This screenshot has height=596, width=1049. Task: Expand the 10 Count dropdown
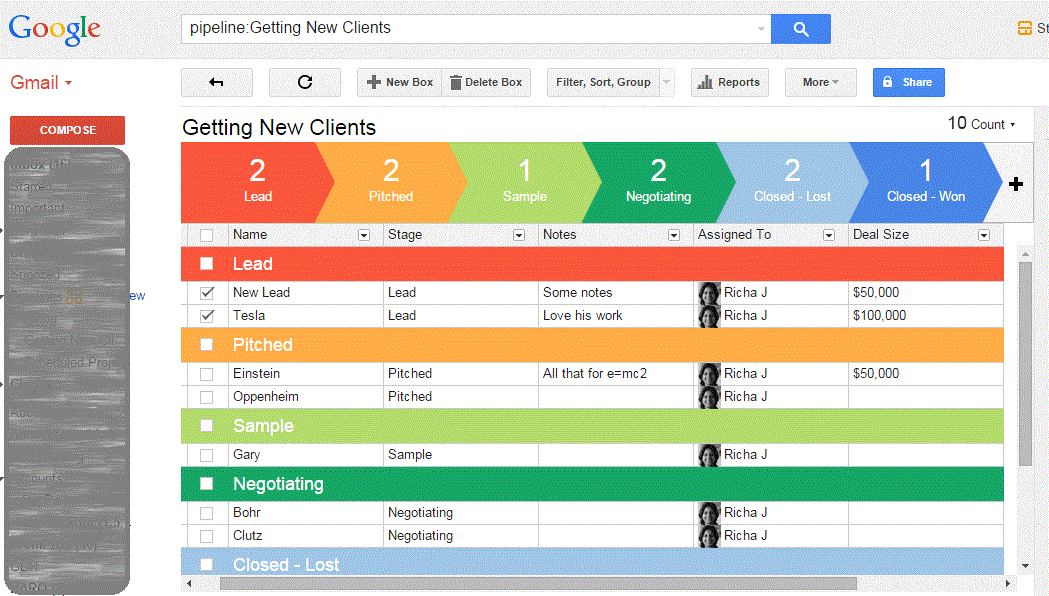[x=981, y=124]
